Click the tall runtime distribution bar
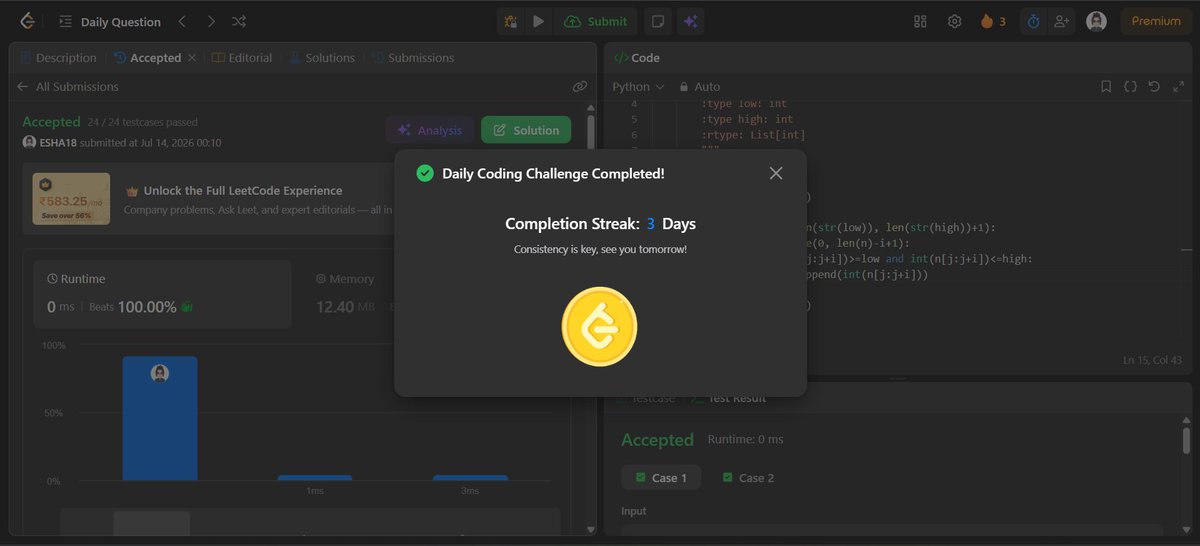Viewport: 1200px width, 546px height. tap(160, 418)
